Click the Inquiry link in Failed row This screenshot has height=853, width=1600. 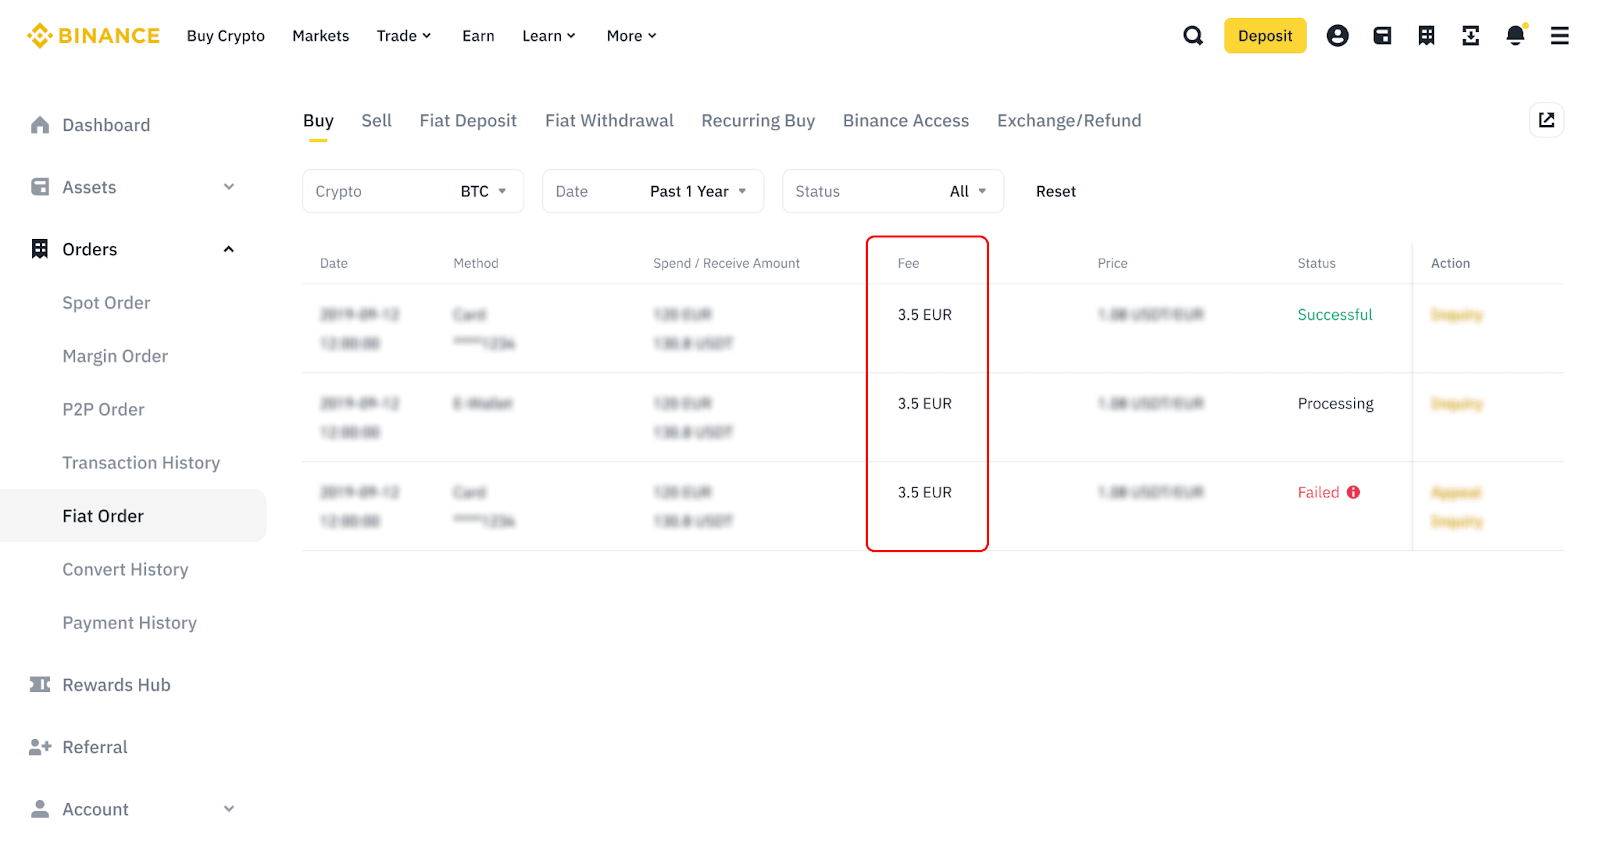(1456, 522)
